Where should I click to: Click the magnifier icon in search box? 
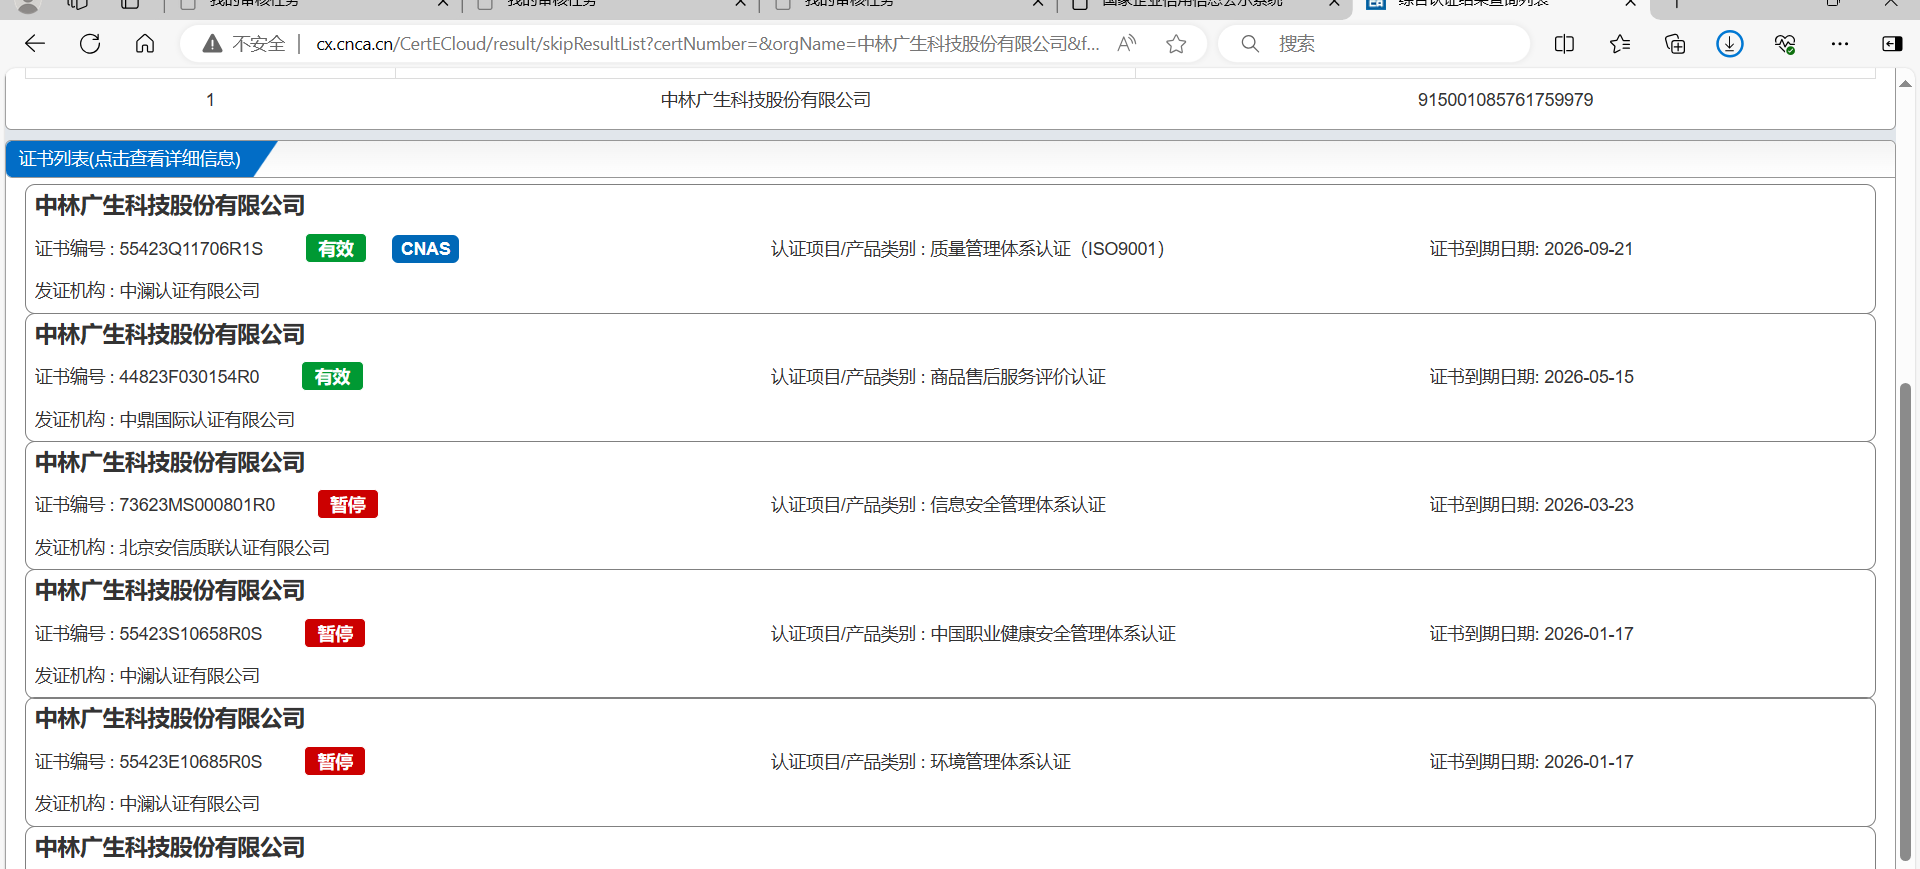[1250, 44]
